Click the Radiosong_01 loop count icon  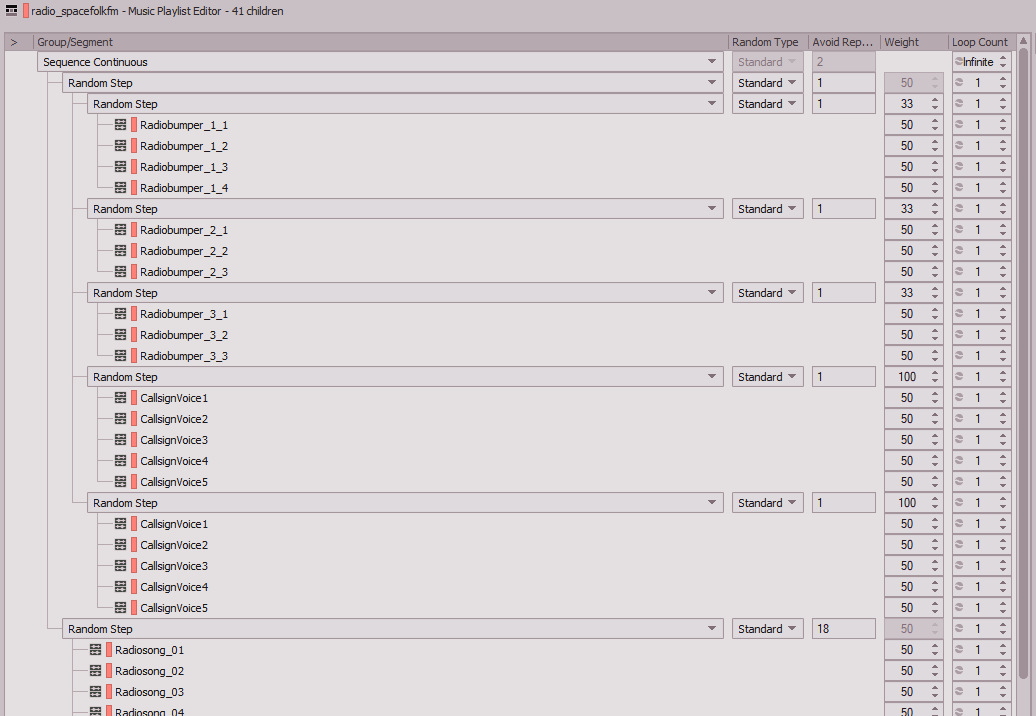click(x=959, y=650)
